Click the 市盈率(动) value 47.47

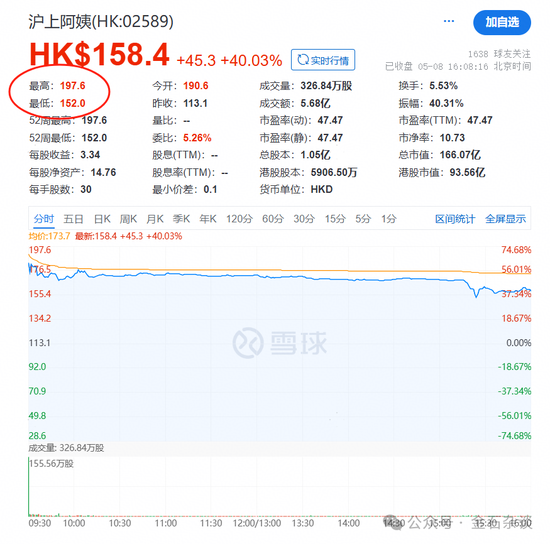point(330,120)
